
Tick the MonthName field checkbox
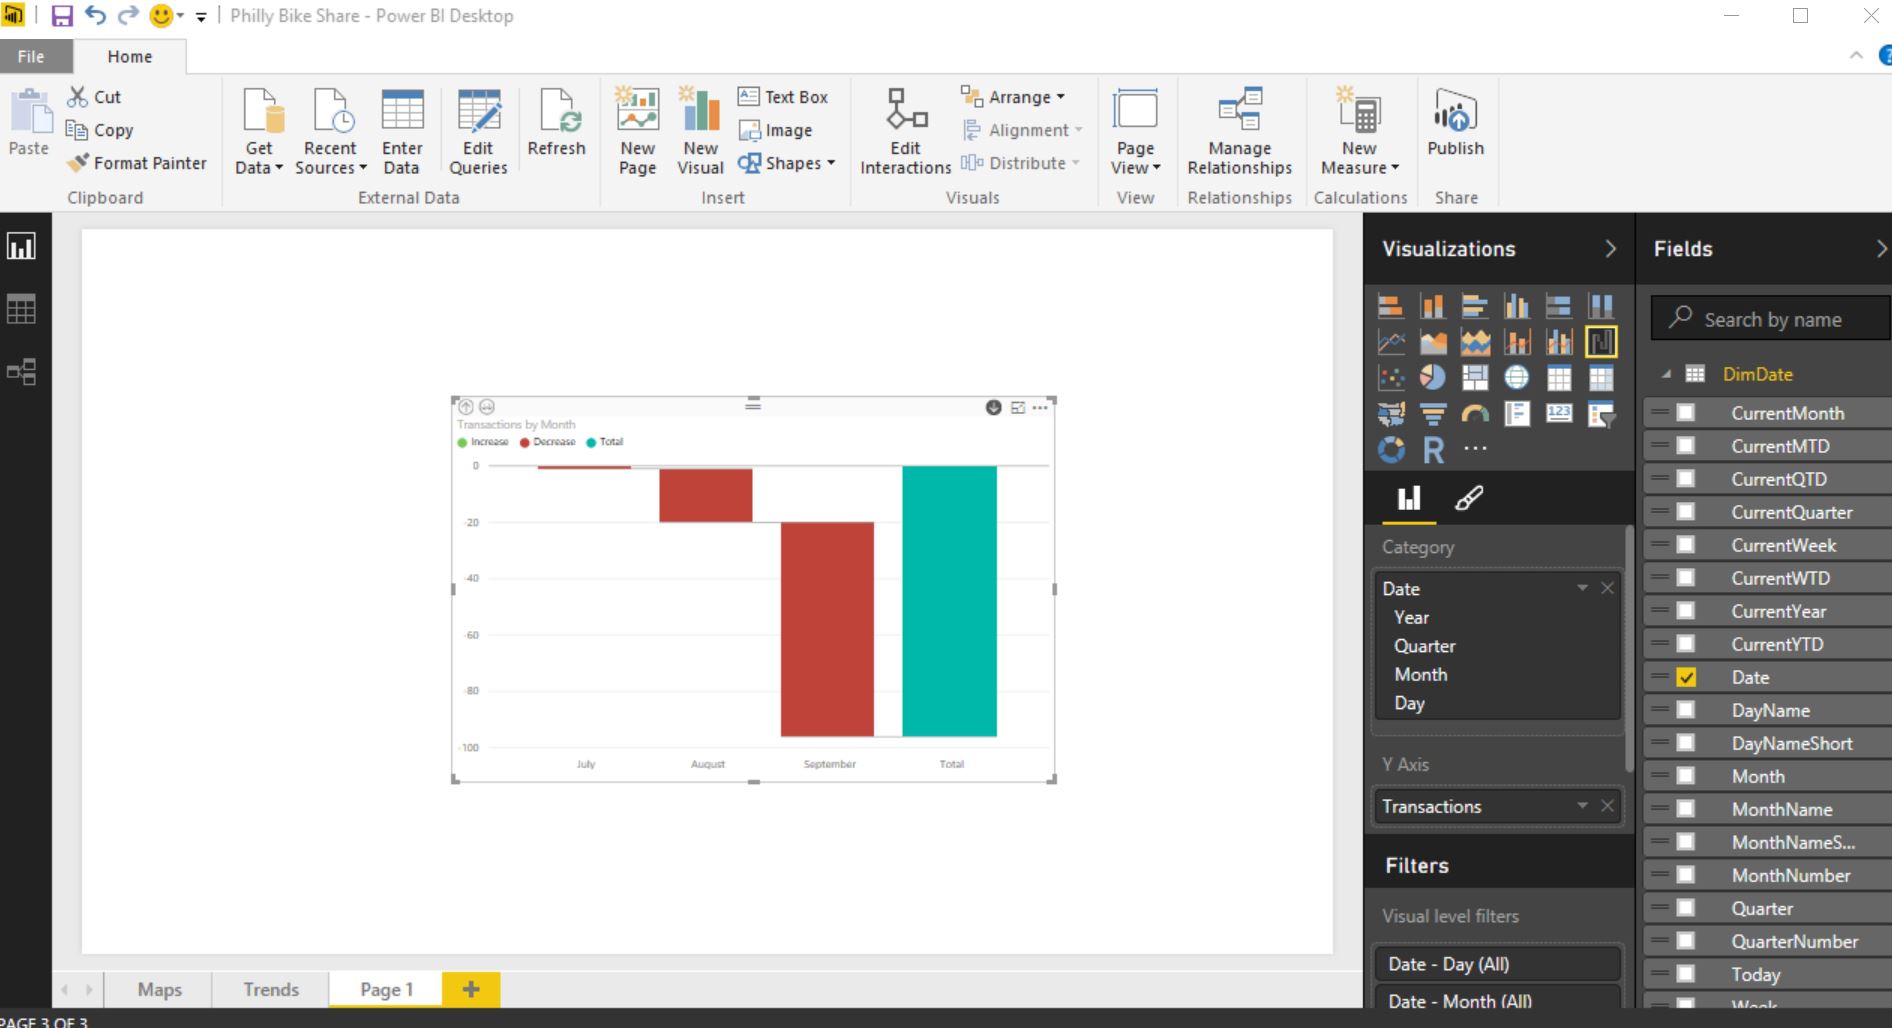[x=1686, y=809]
